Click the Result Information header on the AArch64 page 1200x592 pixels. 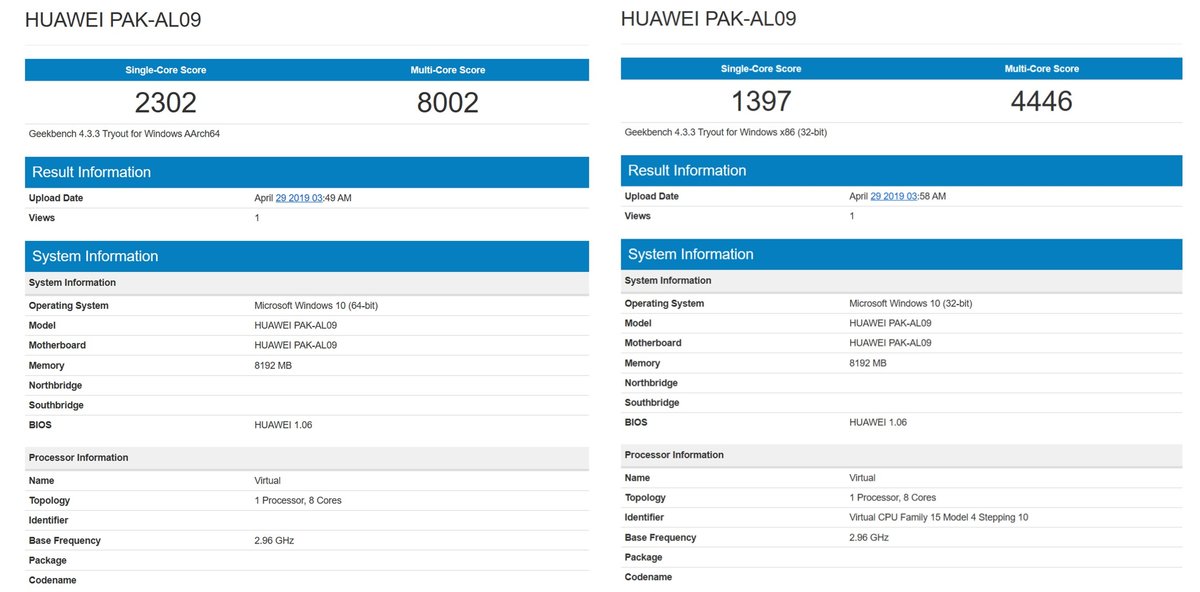click(307, 172)
